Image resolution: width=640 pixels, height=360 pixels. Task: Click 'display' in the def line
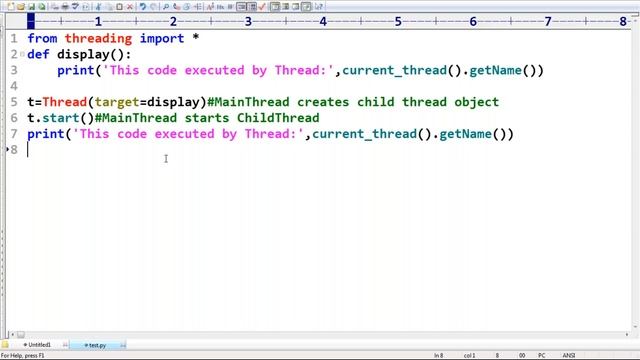coord(83,54)
